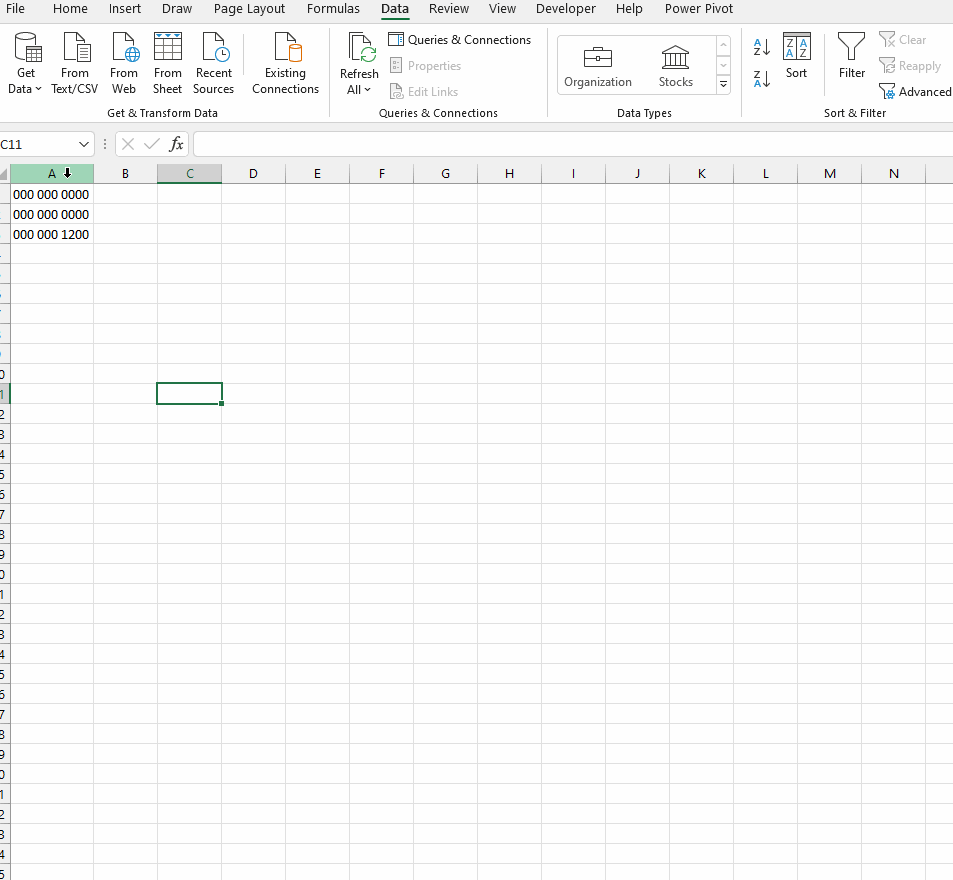Switch to the Formulas tab

333,9
